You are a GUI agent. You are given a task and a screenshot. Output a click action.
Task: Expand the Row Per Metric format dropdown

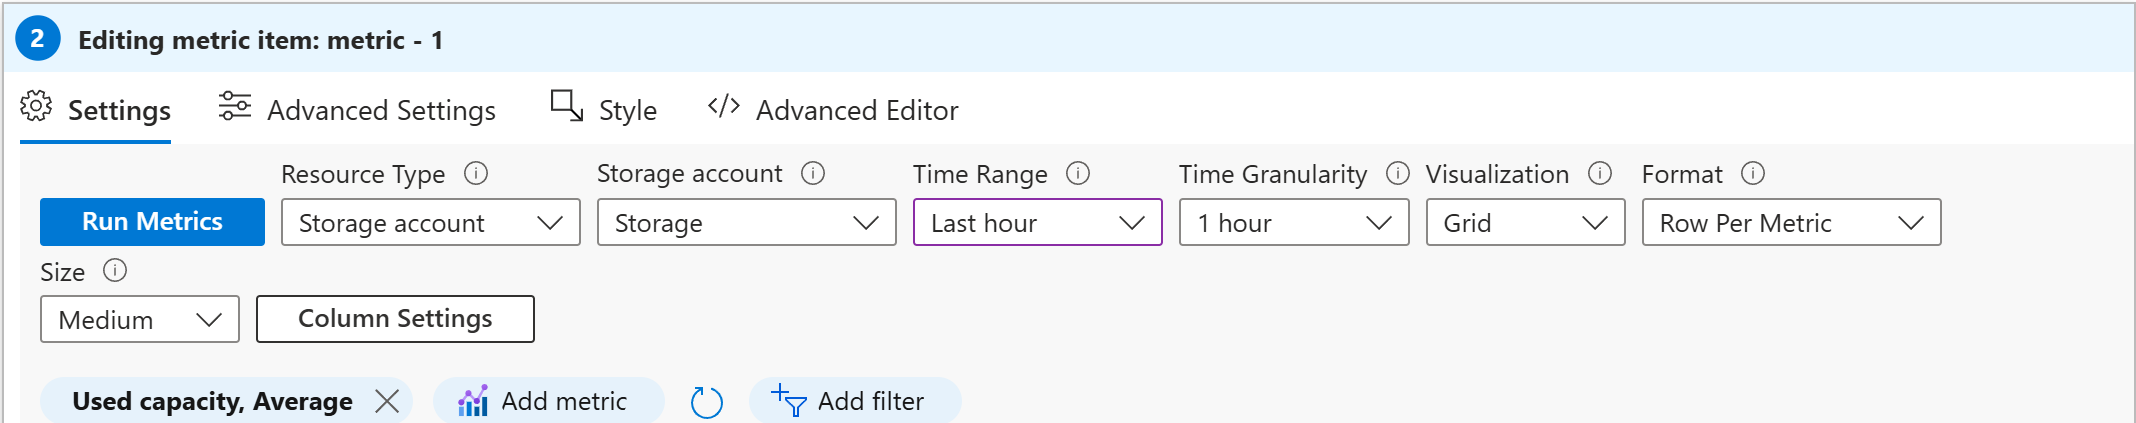(x=1792, y=222)
